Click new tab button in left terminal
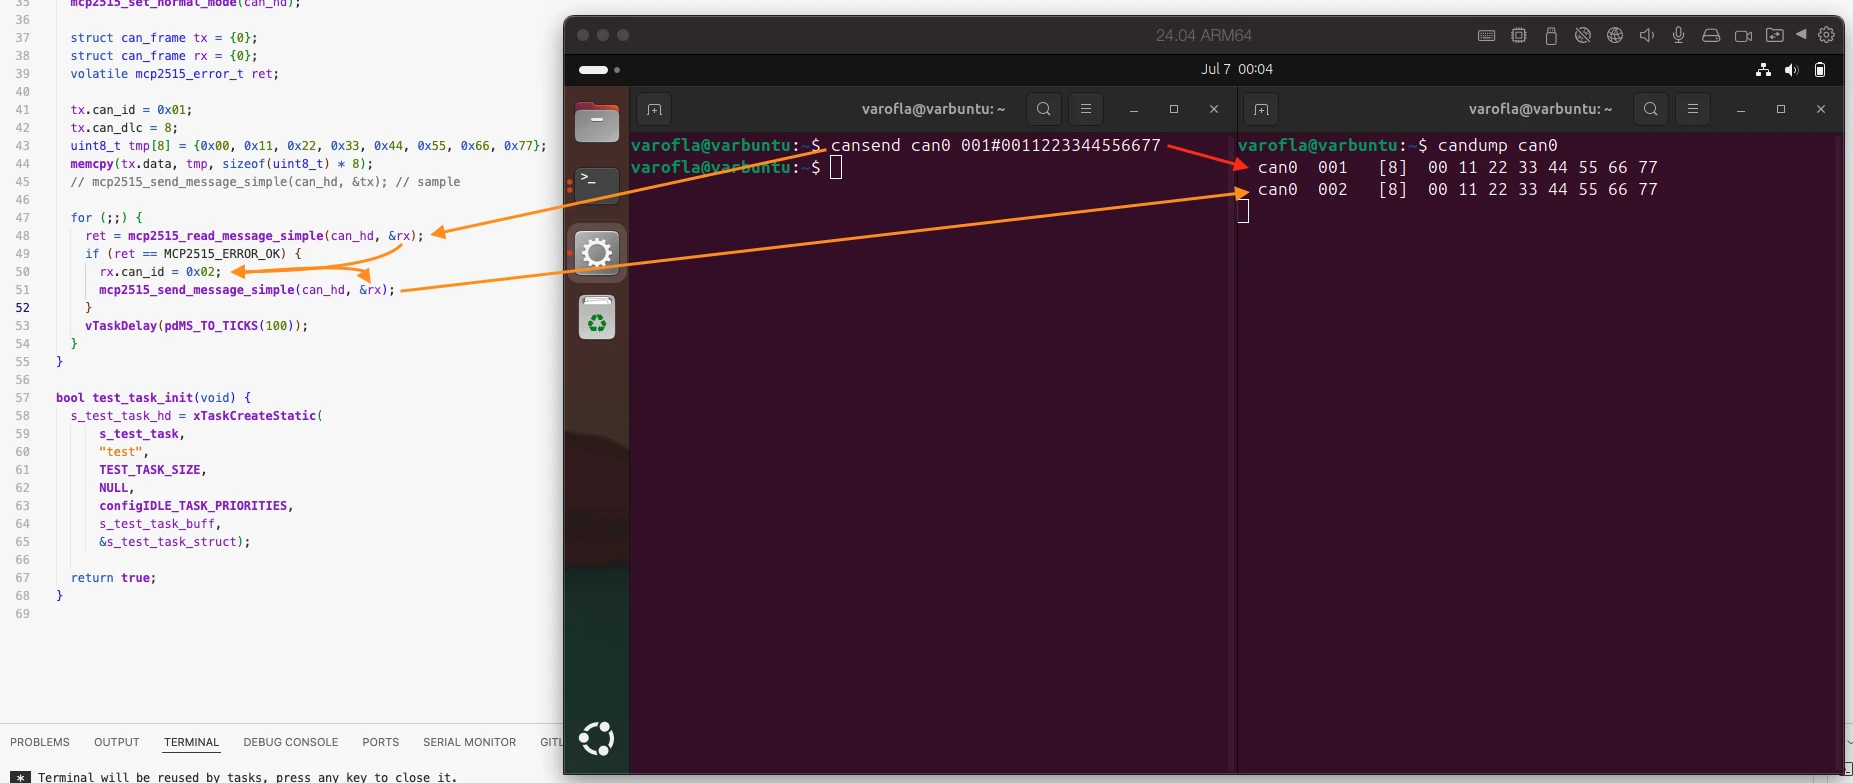Screen dimensions: 1853x783 click(x=654, y=109)
